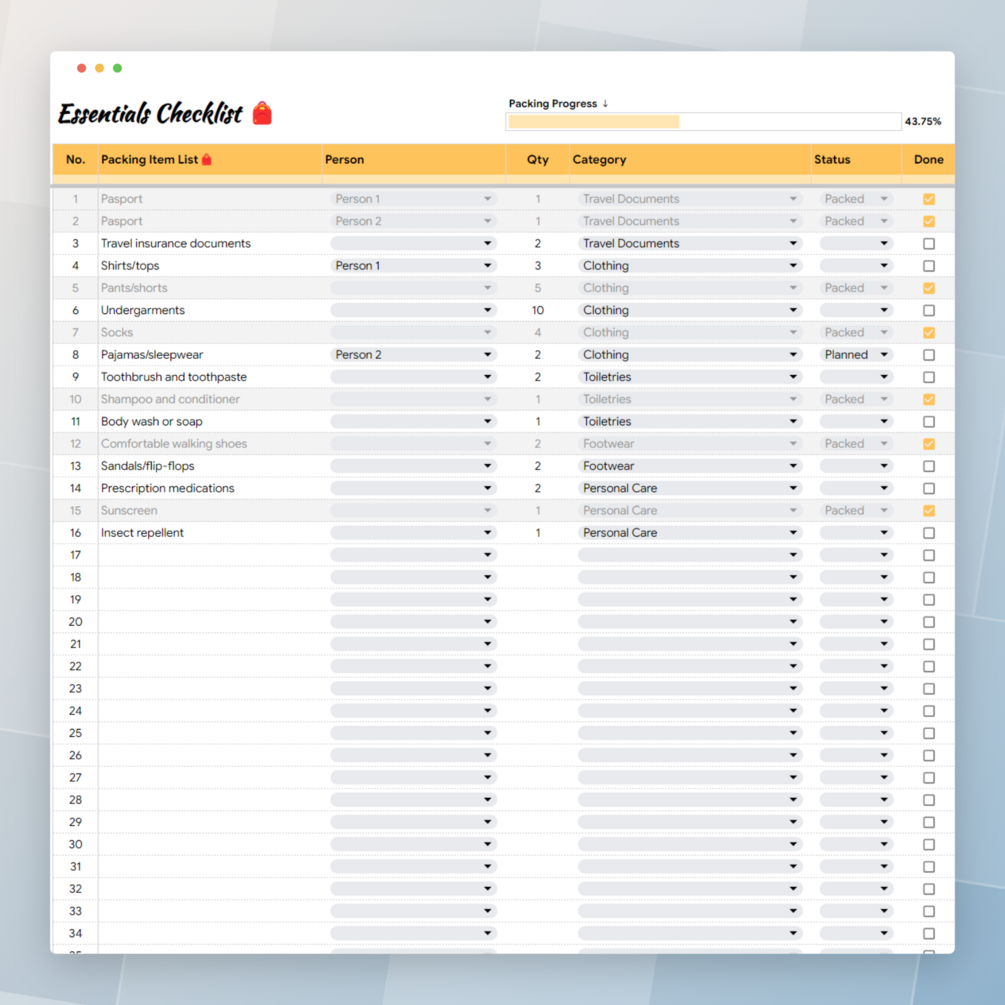Tick the Done box for Undergarments
This screenshot has height=1005, width=1005.
coord(929,310)
